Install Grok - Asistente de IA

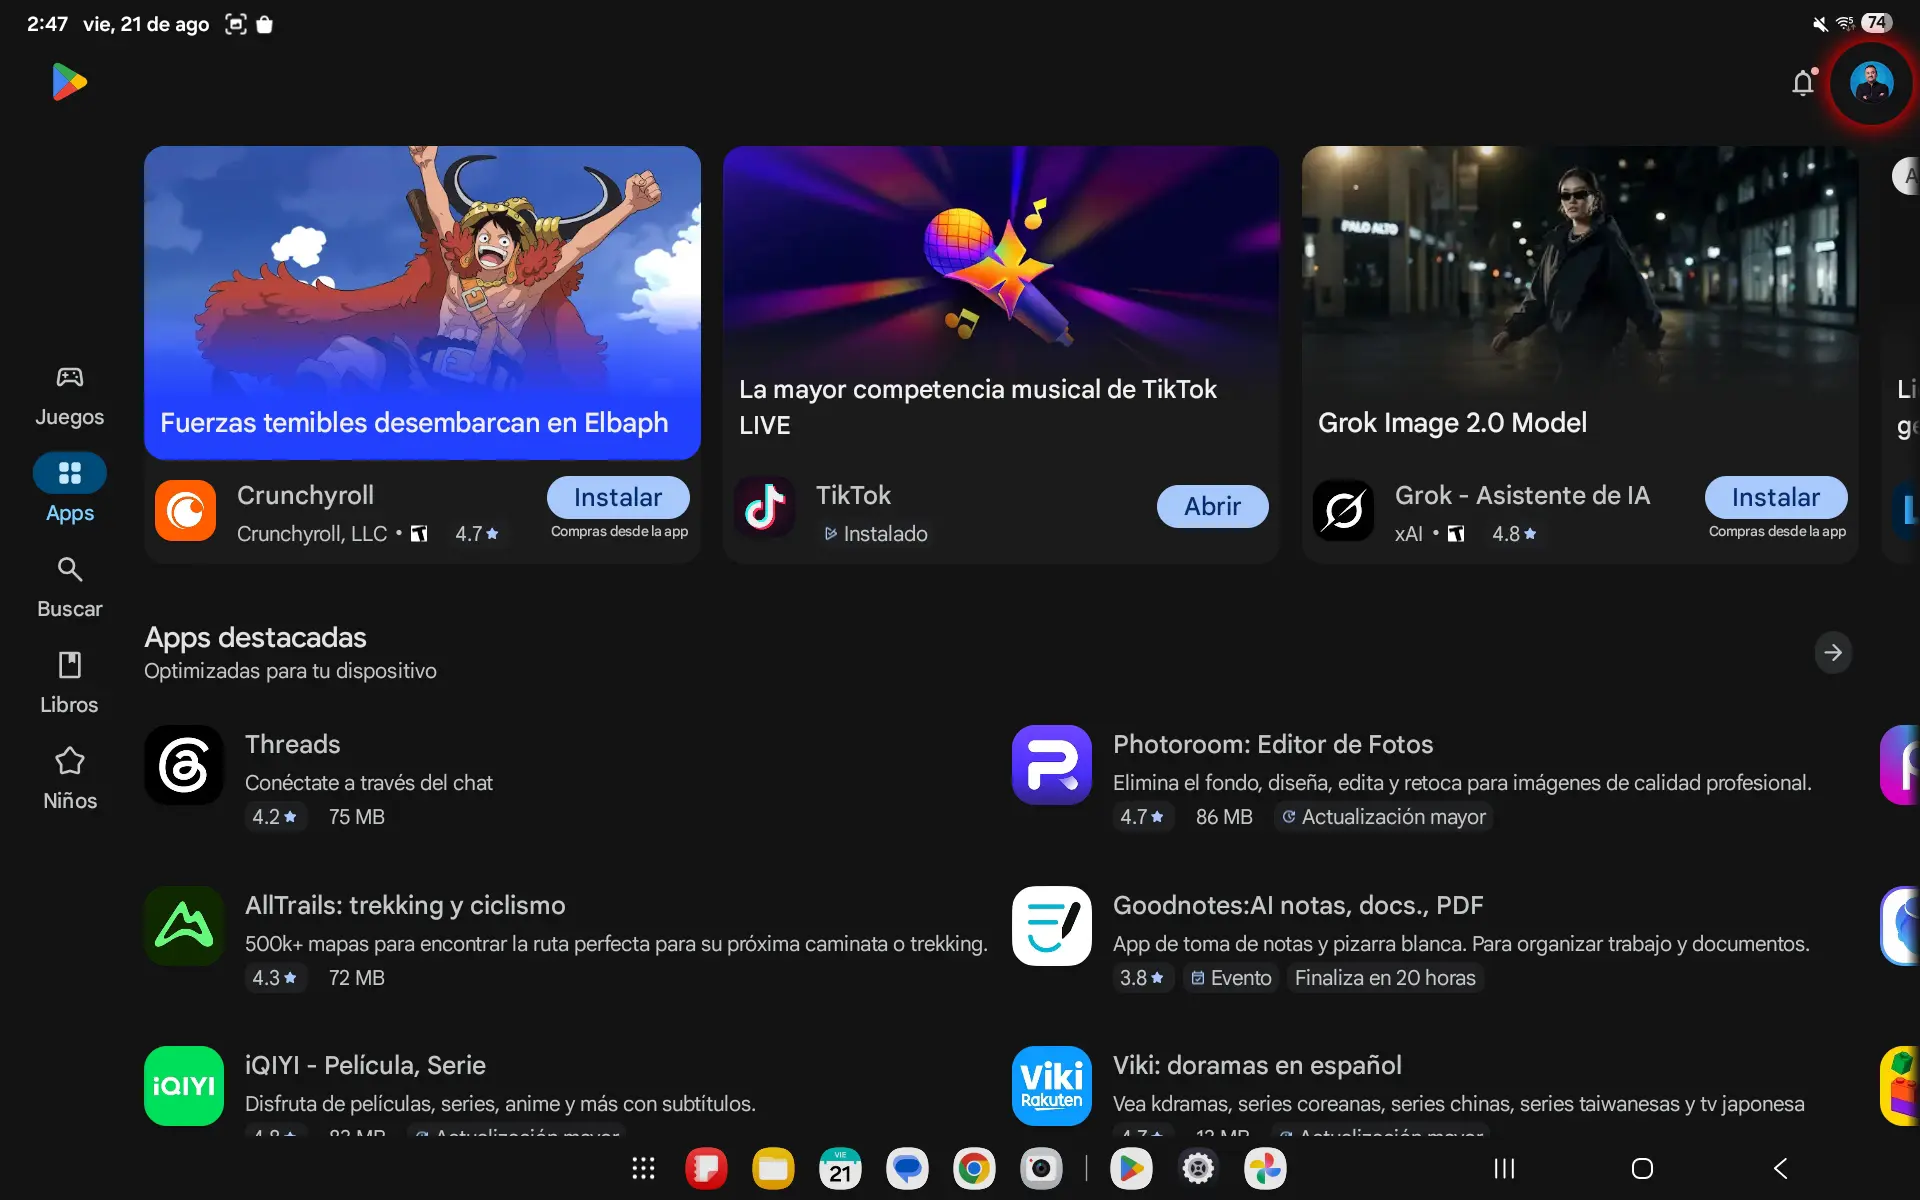point(1775,497)
